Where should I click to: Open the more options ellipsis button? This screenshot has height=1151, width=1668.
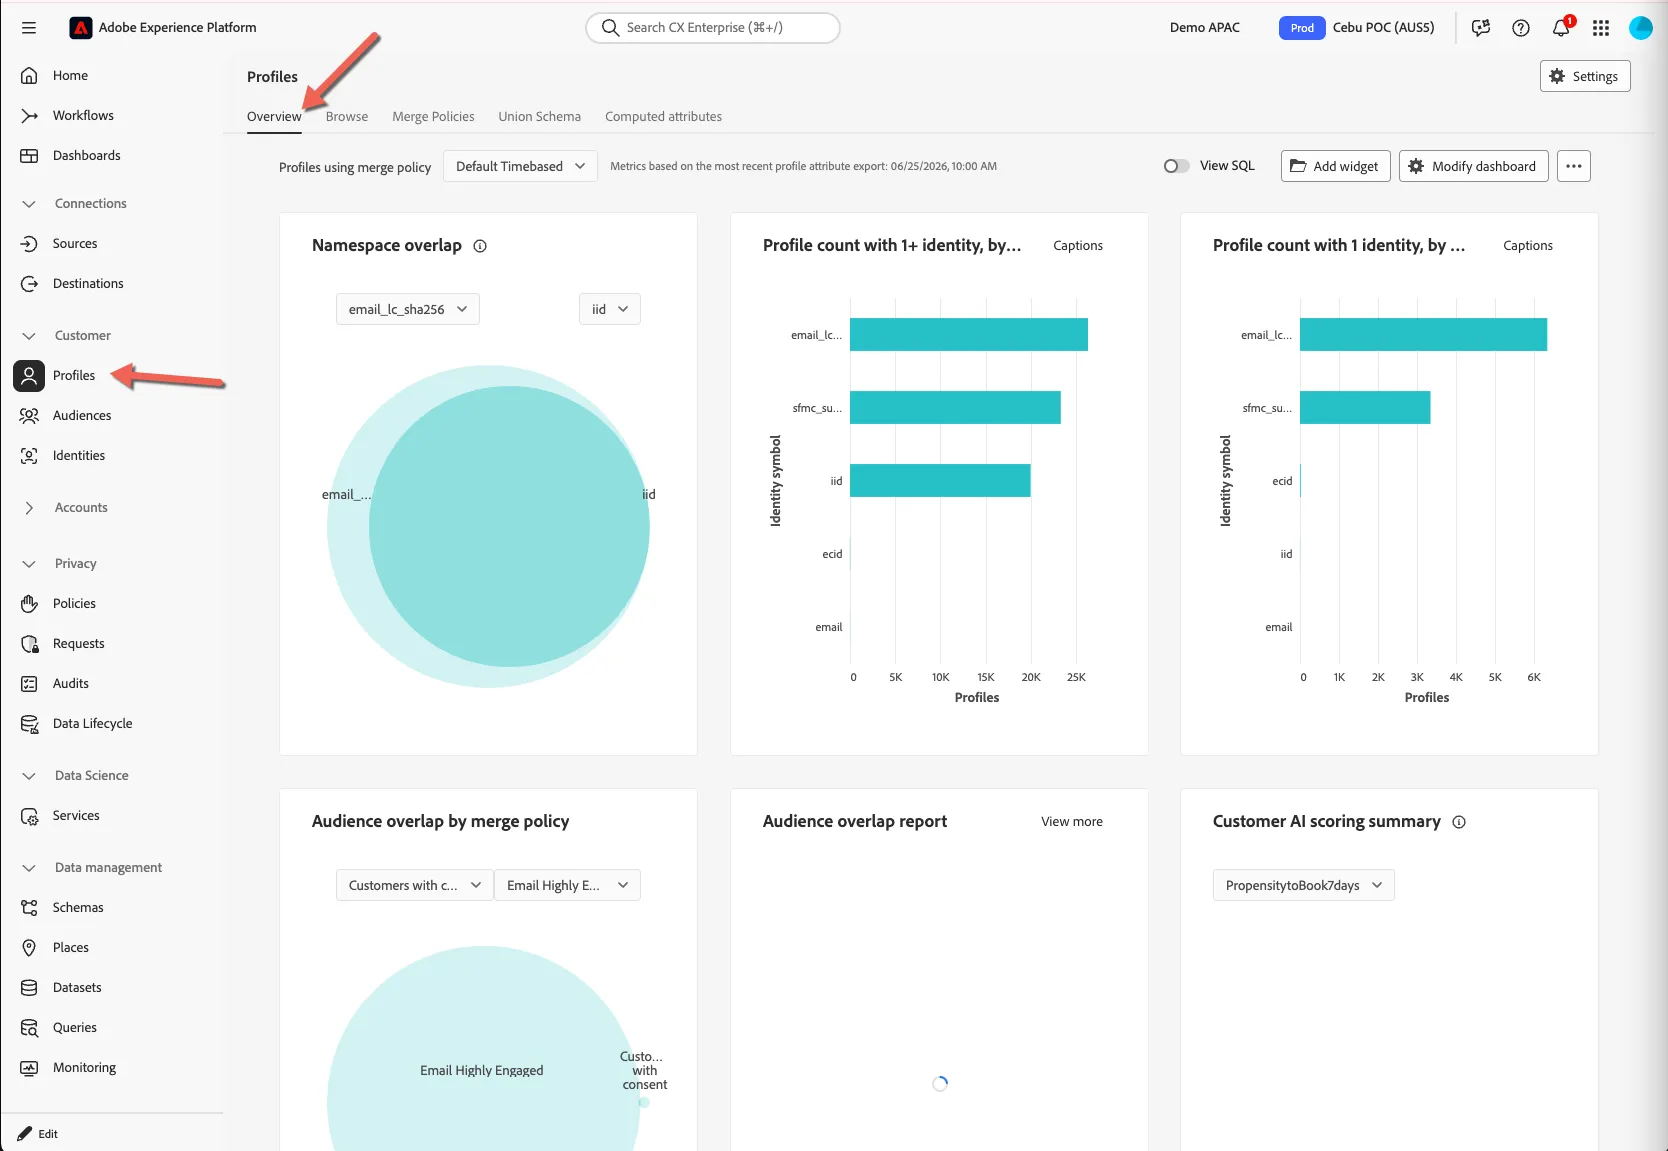(x=1574, y=166)
